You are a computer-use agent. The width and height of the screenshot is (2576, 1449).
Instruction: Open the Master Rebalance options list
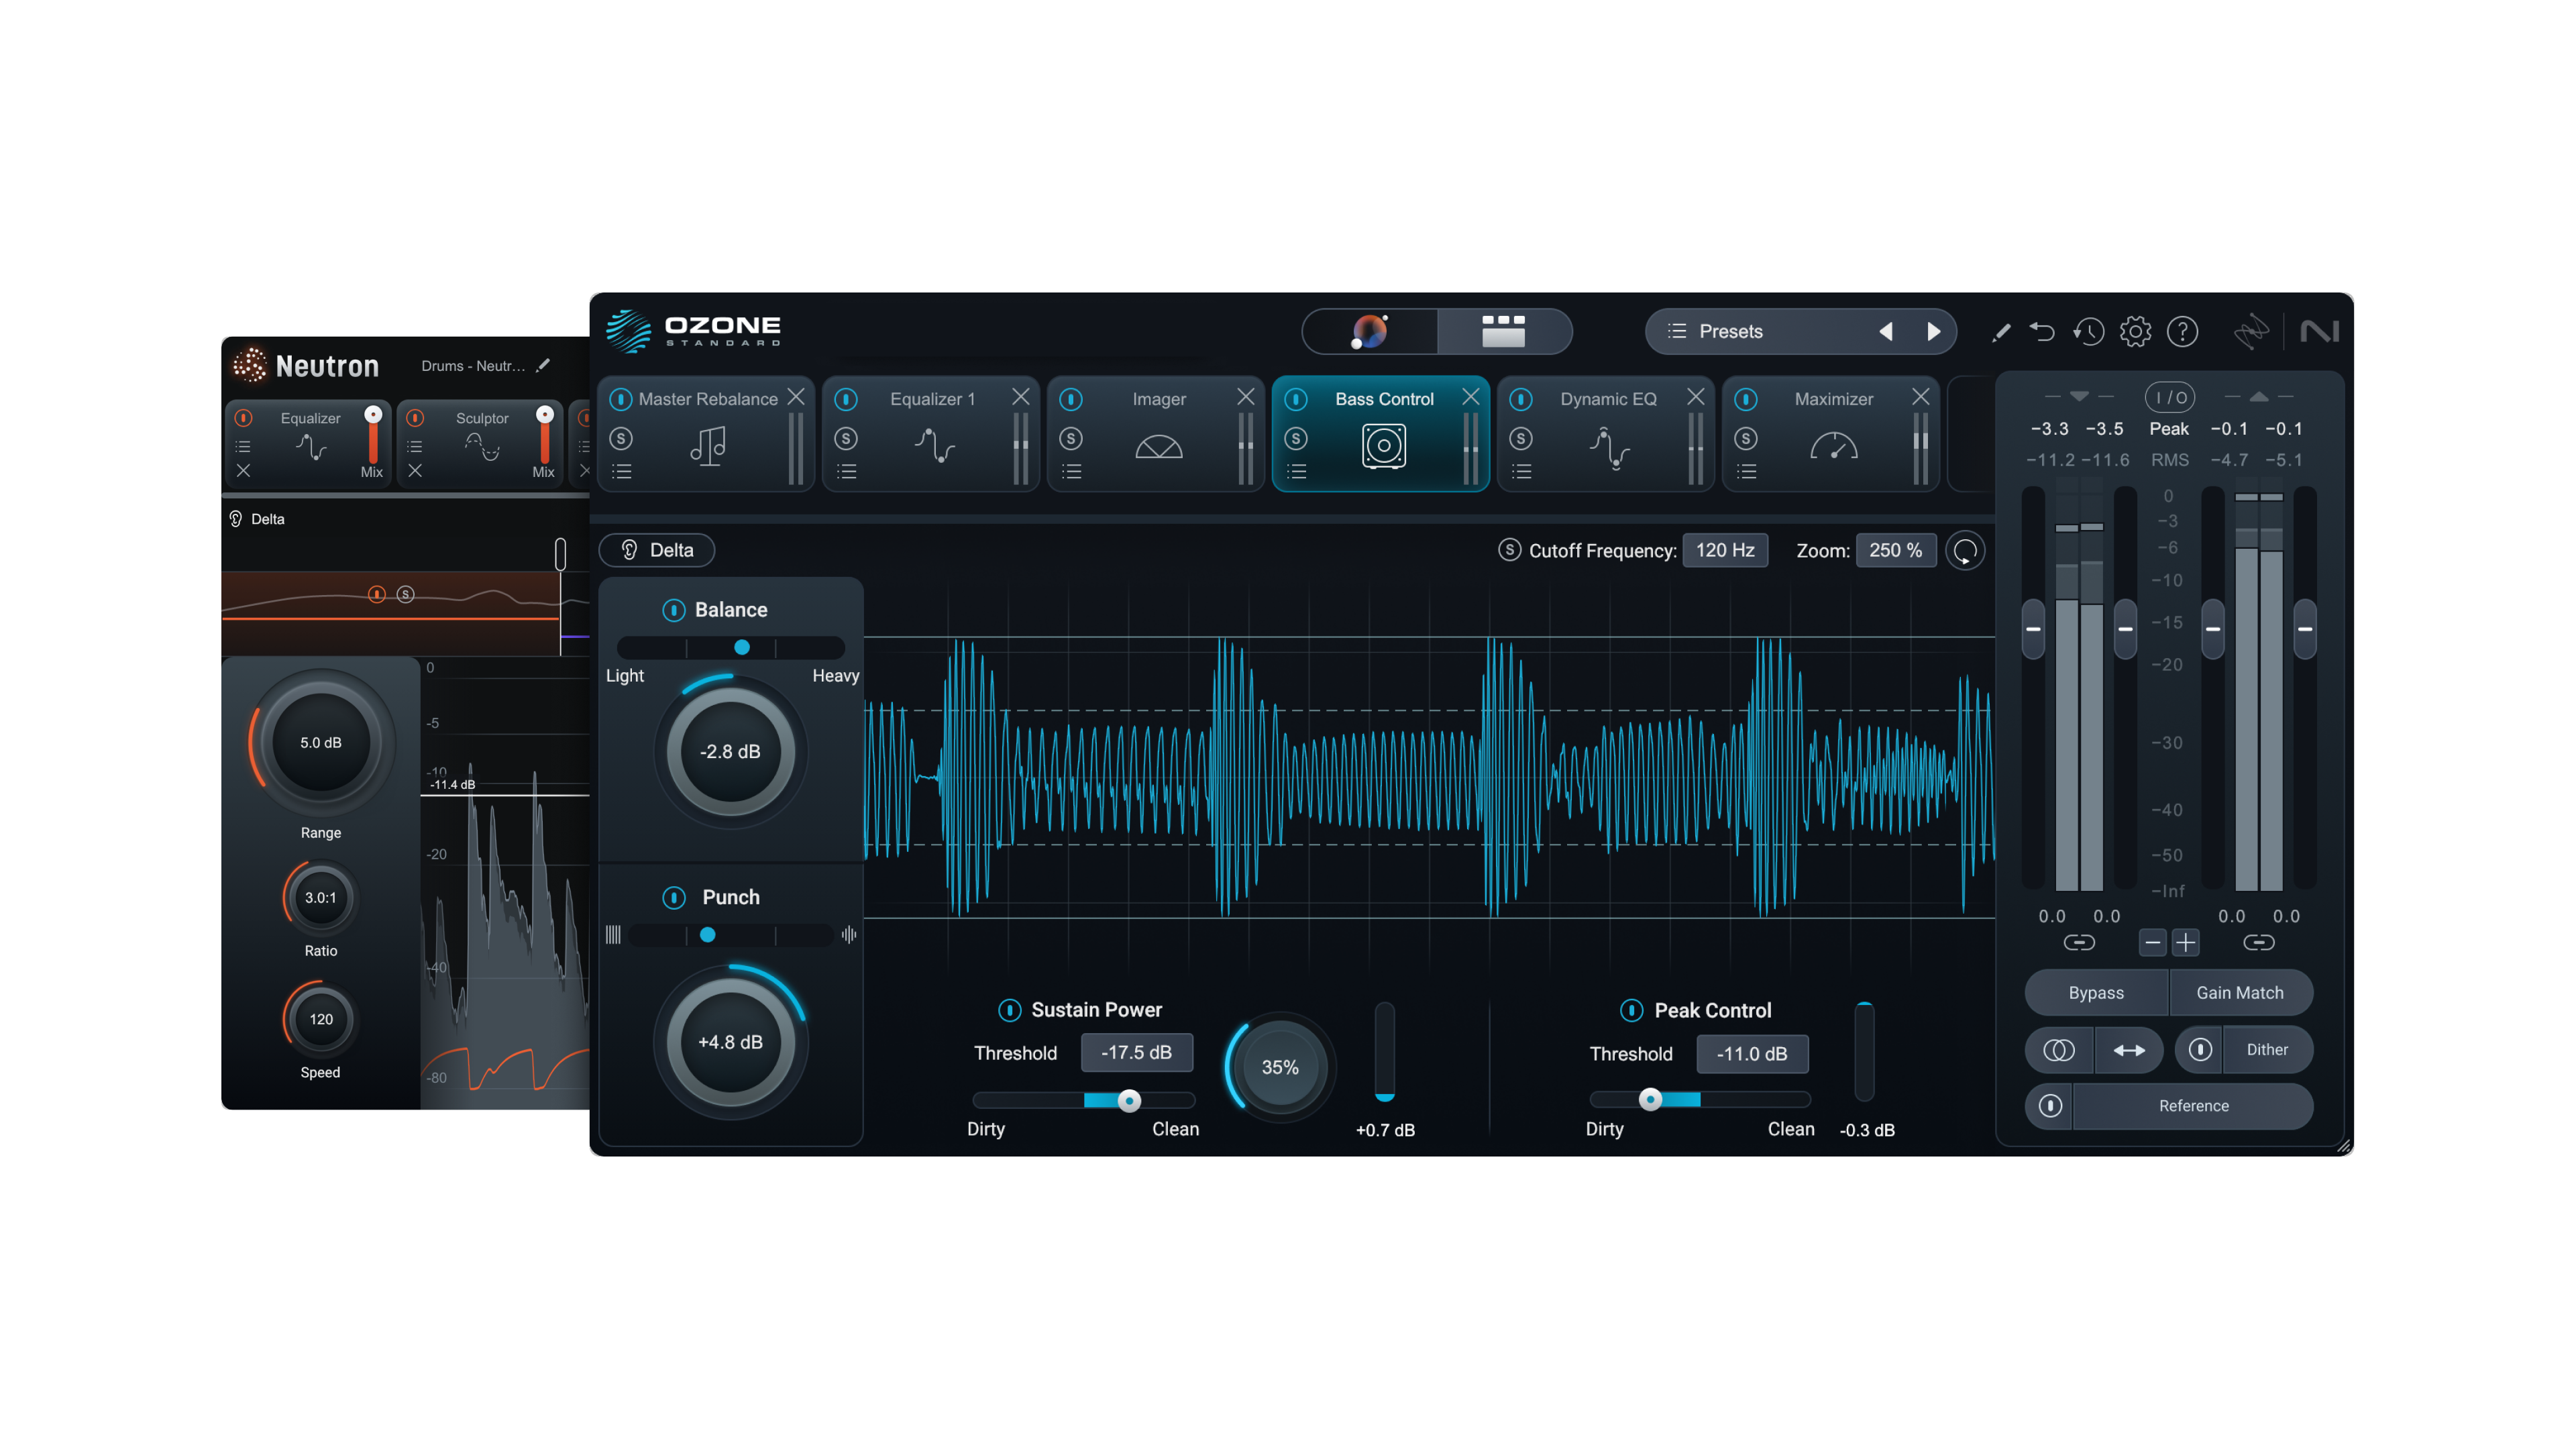pyautogui.click(x=621, y=471)
